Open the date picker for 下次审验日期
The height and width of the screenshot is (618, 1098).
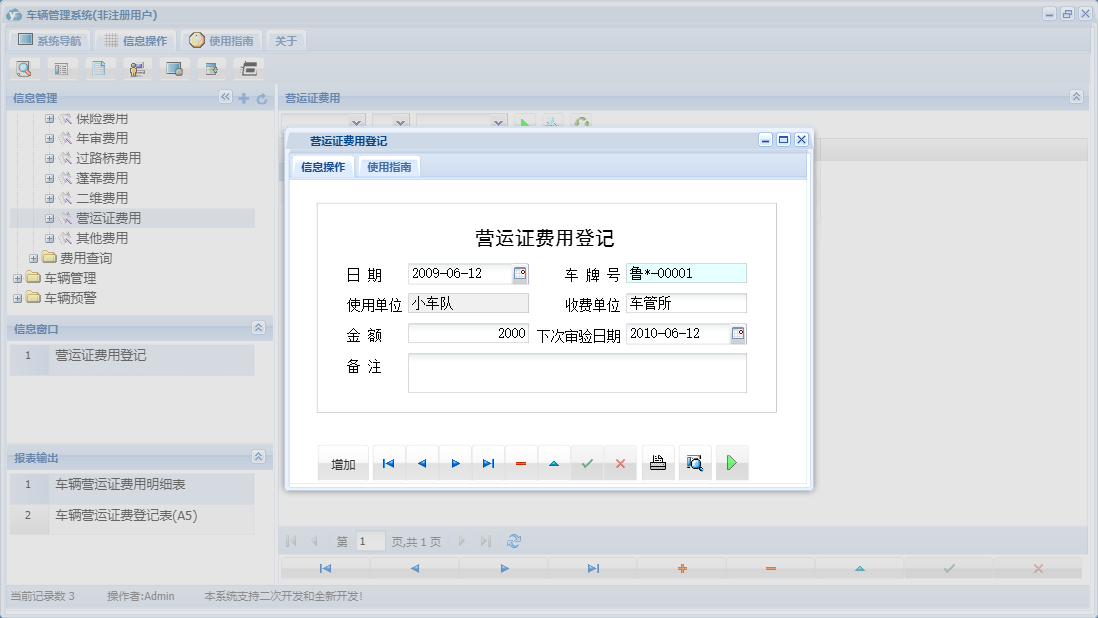(740, 333)
